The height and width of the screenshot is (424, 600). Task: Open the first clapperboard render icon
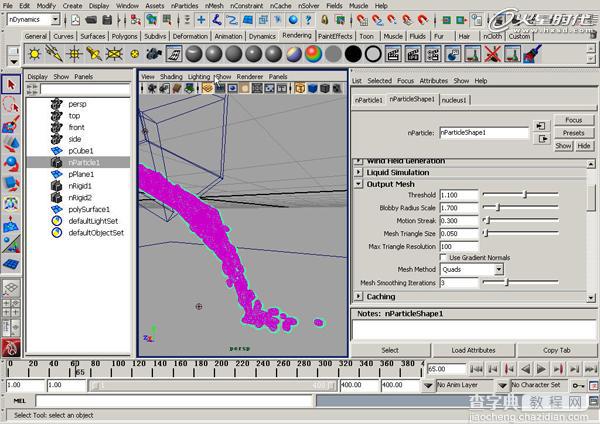pyautogui.click(x=393, y=54)
